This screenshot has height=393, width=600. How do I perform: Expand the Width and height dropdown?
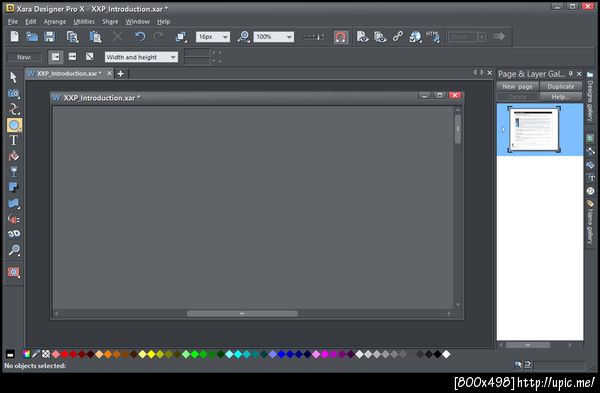[173, 57]
